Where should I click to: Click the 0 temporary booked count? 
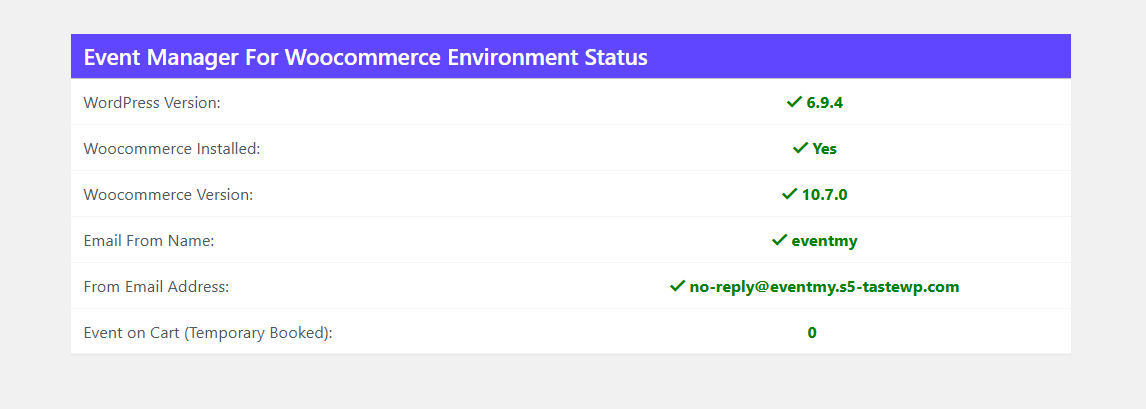click(812, 332)
